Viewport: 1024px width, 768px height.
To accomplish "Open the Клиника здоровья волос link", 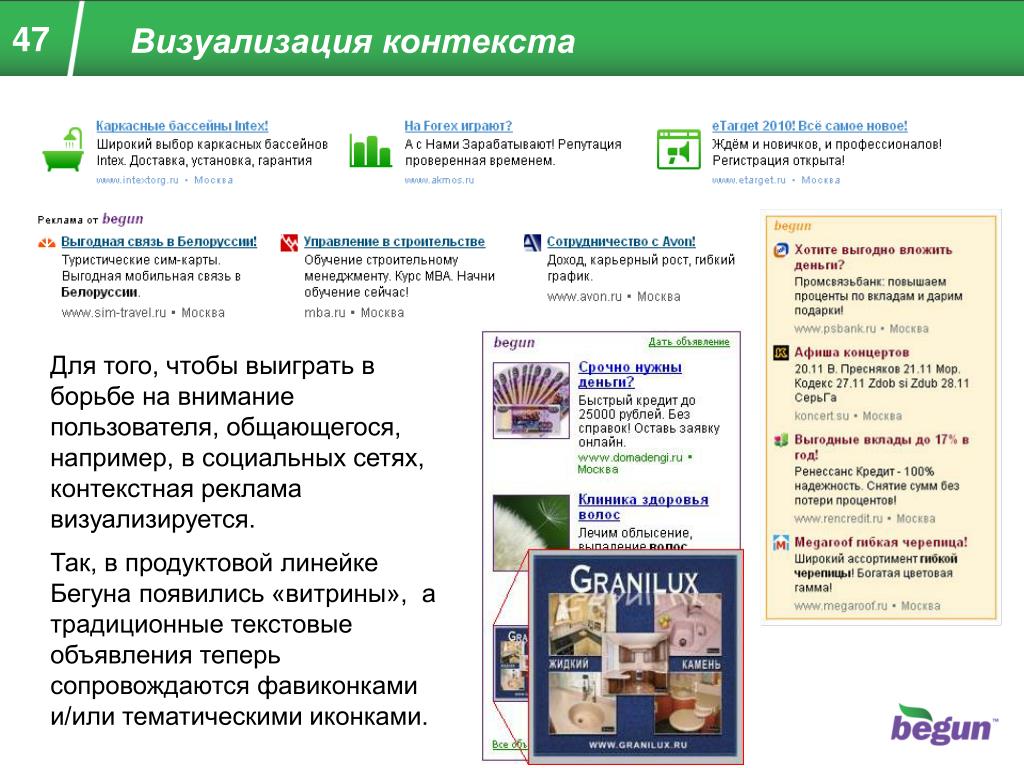I will [643, 507].
